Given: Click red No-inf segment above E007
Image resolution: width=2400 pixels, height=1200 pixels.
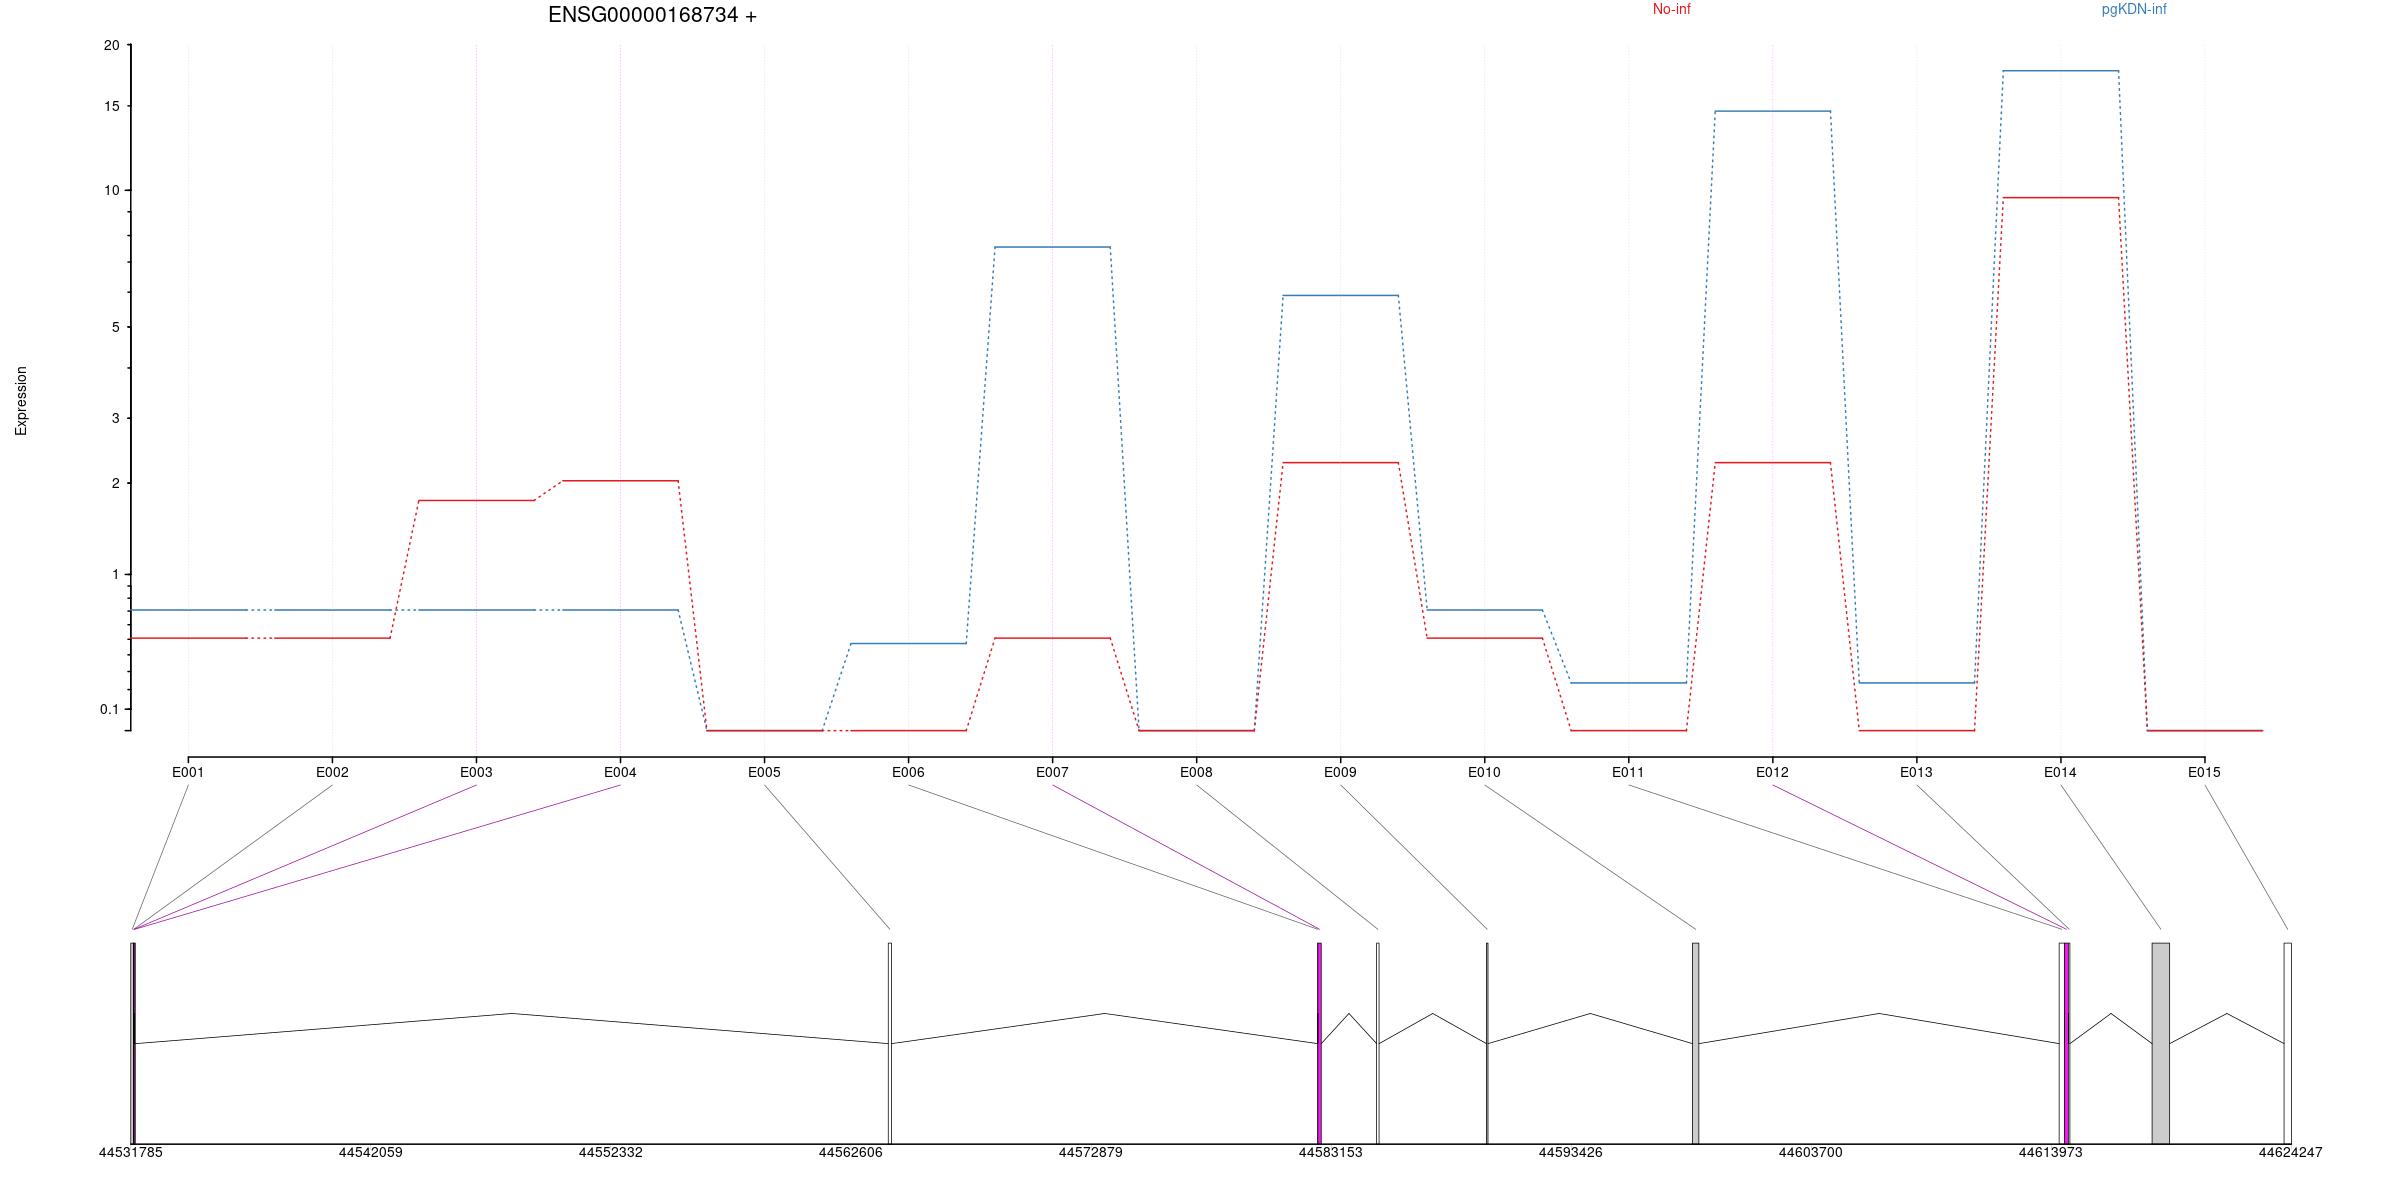Looking at the screenshot, I should (x=1052, y=638).
